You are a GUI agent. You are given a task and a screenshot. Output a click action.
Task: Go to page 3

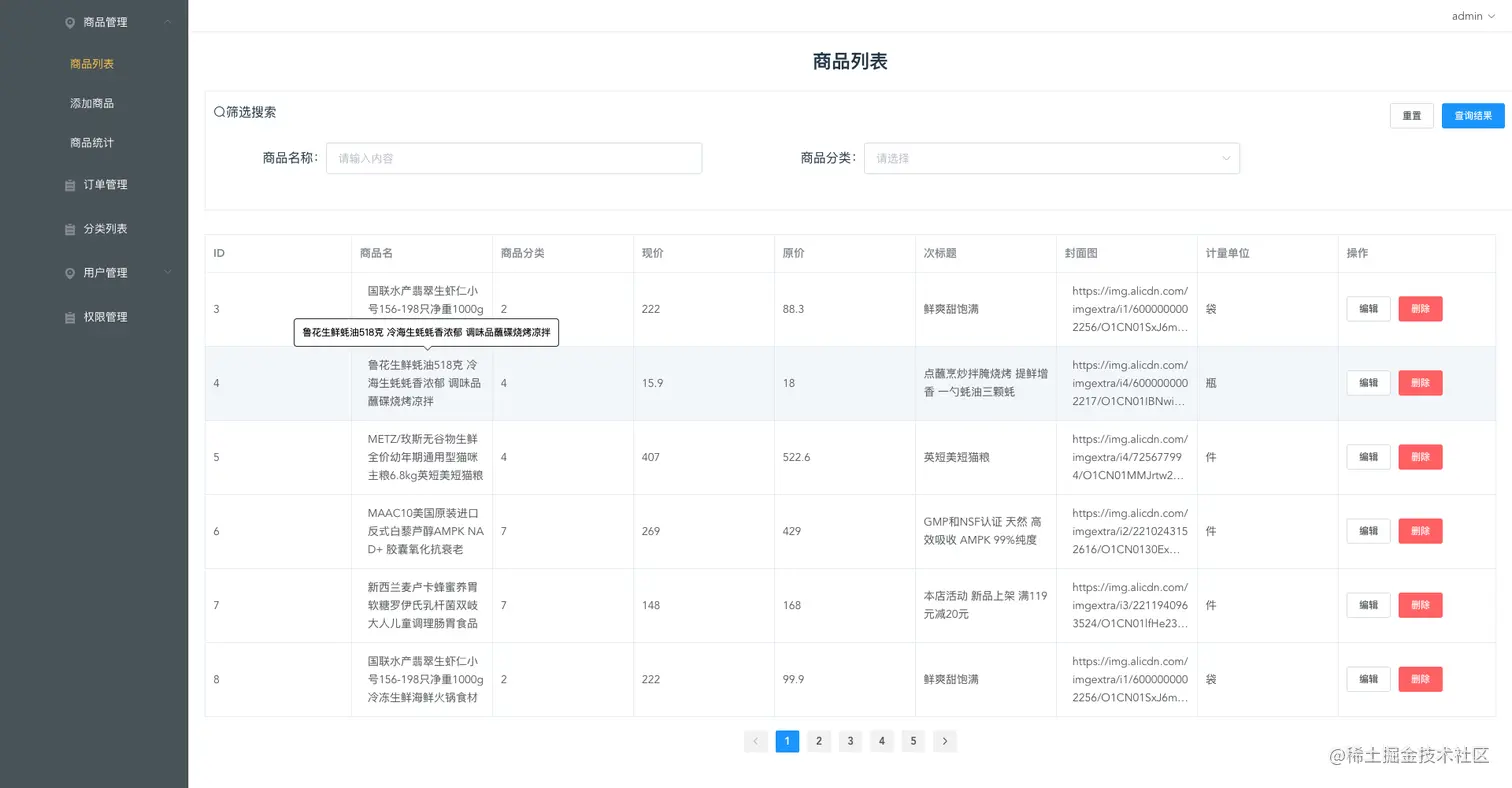[850, 741]
